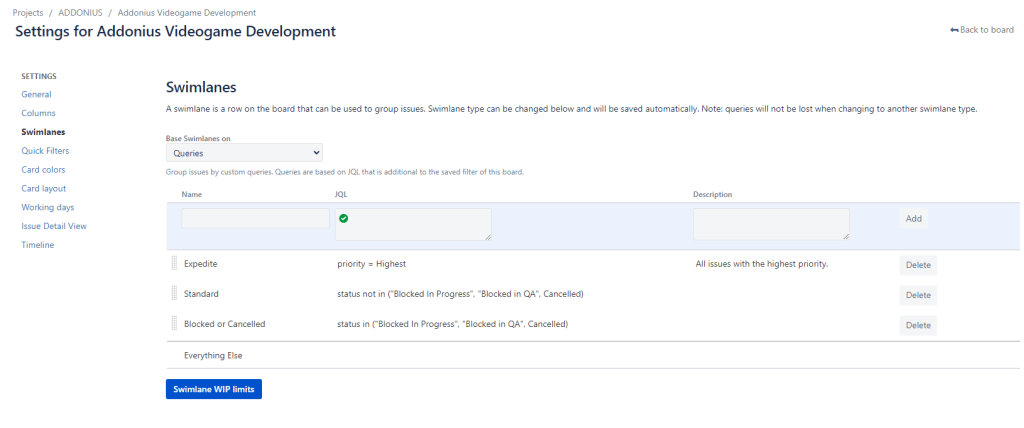Click the green JQL valid checkmark icon
1024x428 pixels.
point(344,218)
